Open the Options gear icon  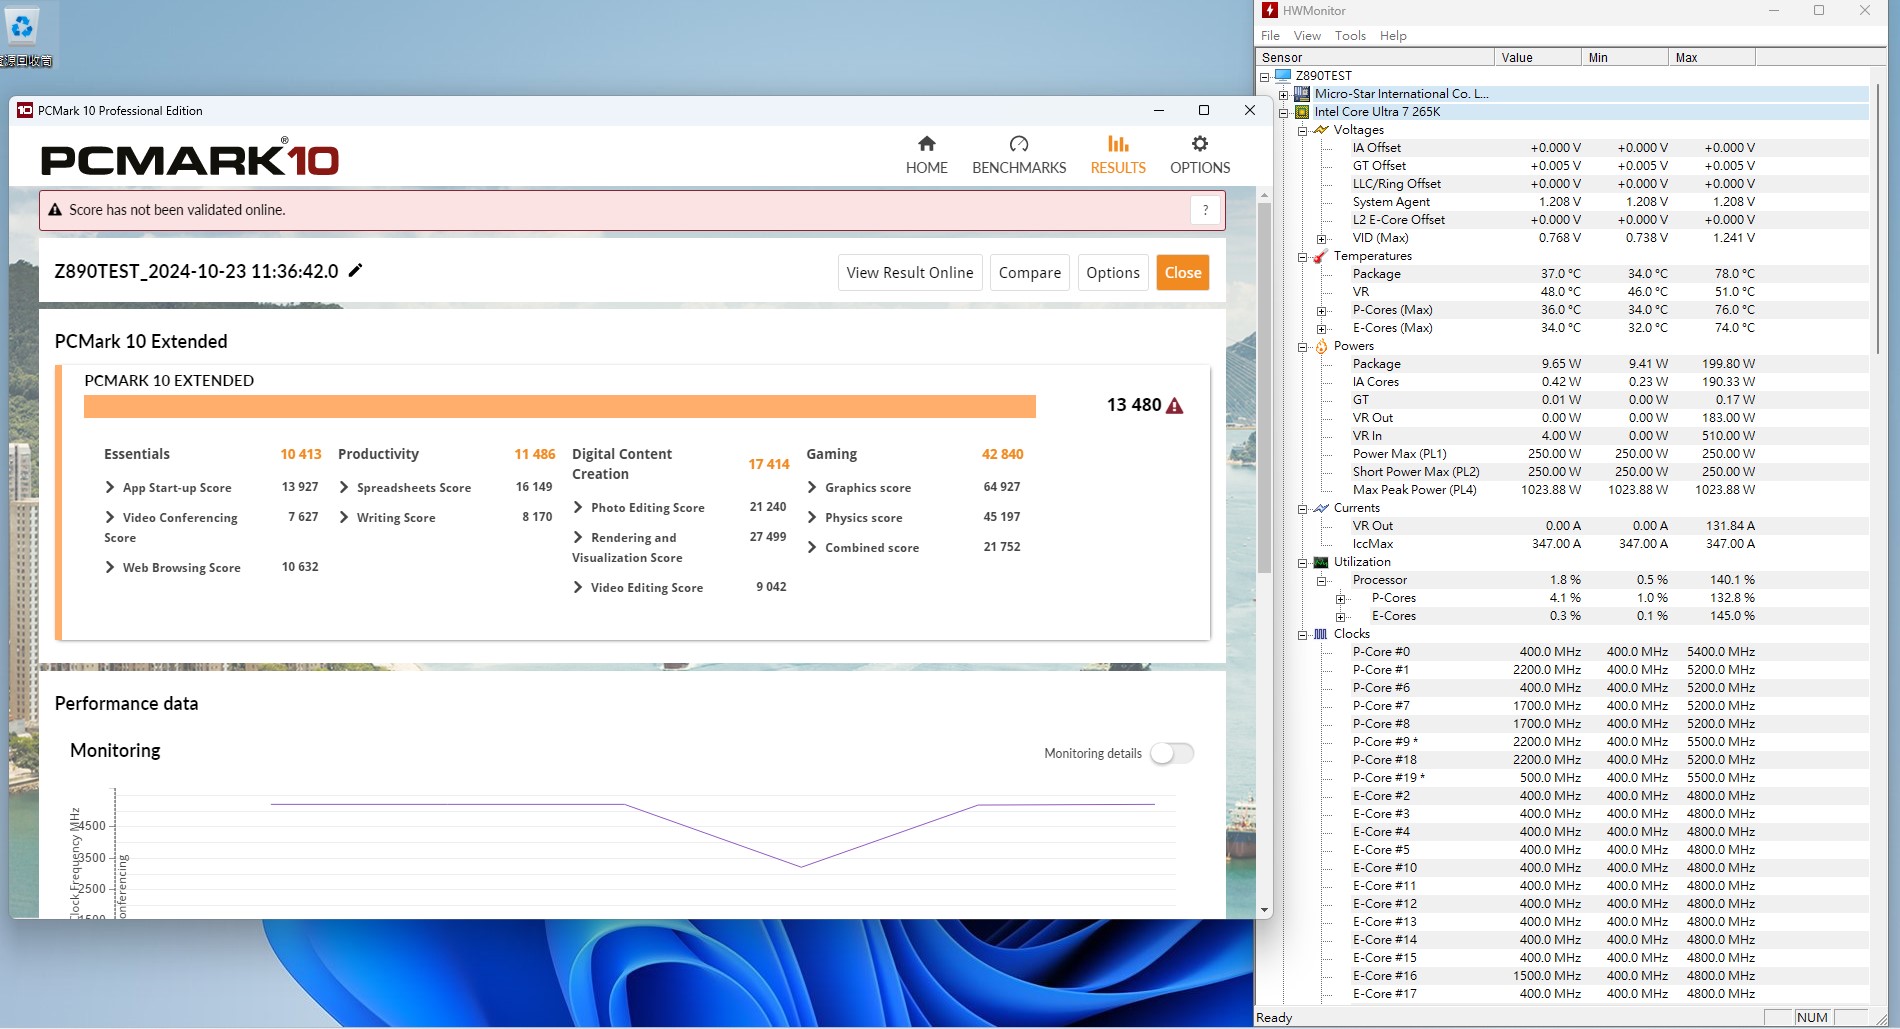pyautogui.click(x=1199, y=144)
